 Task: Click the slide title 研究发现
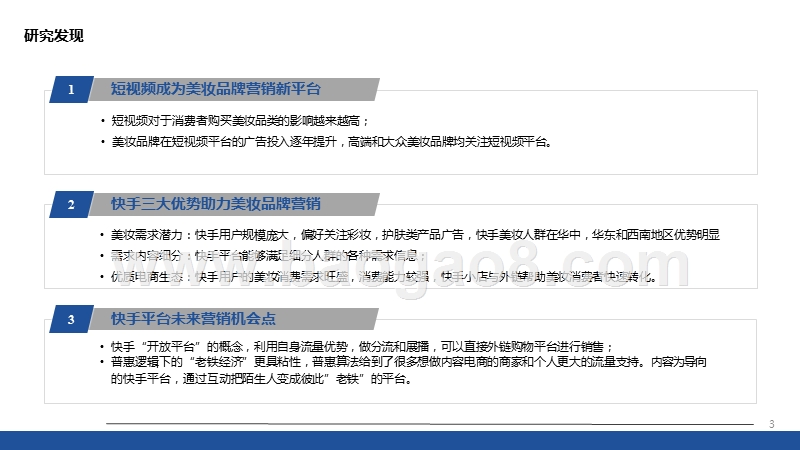[54, 36]
